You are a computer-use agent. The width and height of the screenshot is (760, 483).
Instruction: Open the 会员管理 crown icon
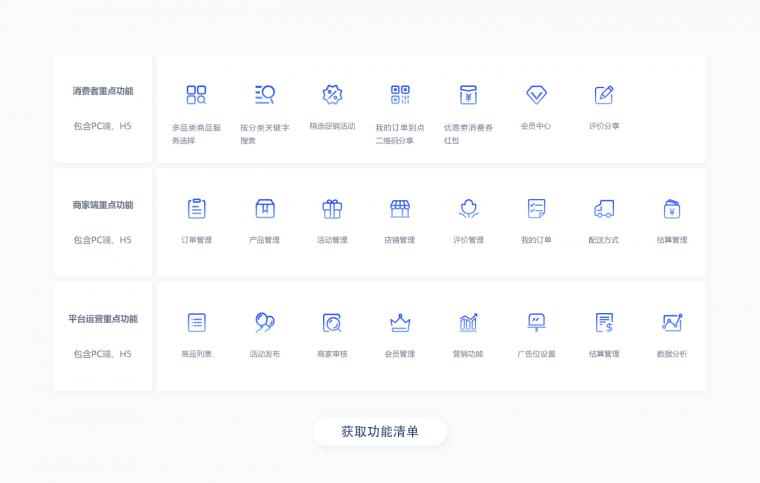(400, 323)
